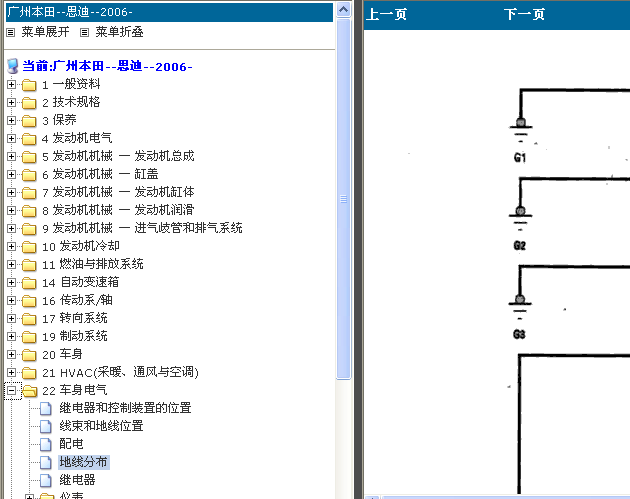Expand the 16 传动系/轴 node

pyautogui.click(x=12, y=301)
